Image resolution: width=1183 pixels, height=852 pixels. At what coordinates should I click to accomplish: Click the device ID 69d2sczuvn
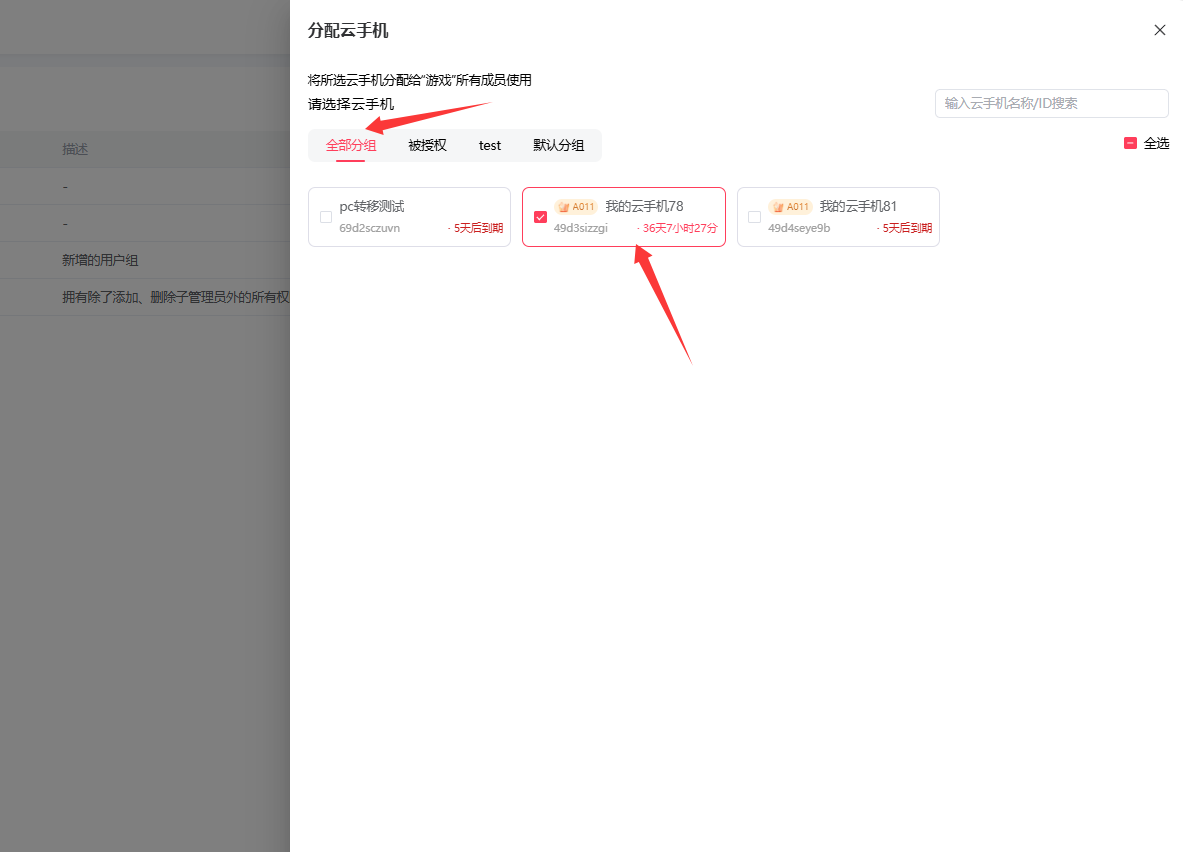click(369, 228)
